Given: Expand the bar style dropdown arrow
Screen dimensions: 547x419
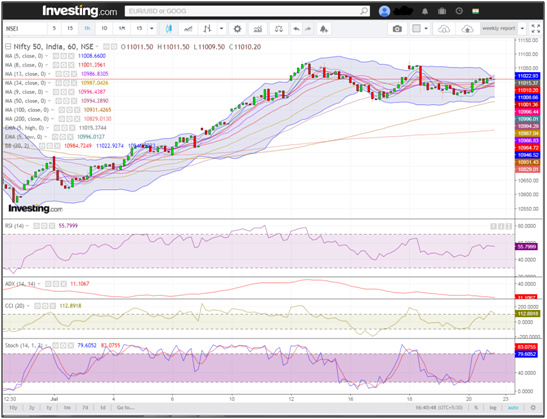Looking at the screenshot, I should click(x=222, y=29).
